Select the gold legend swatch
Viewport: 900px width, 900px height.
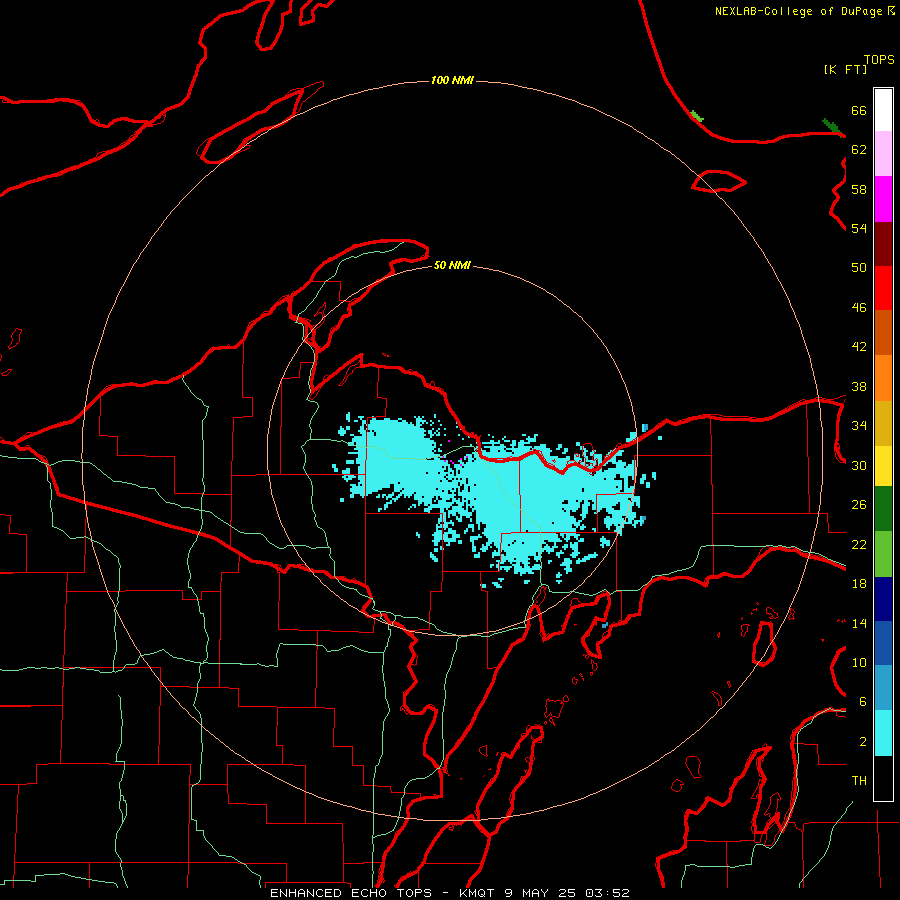883,423
